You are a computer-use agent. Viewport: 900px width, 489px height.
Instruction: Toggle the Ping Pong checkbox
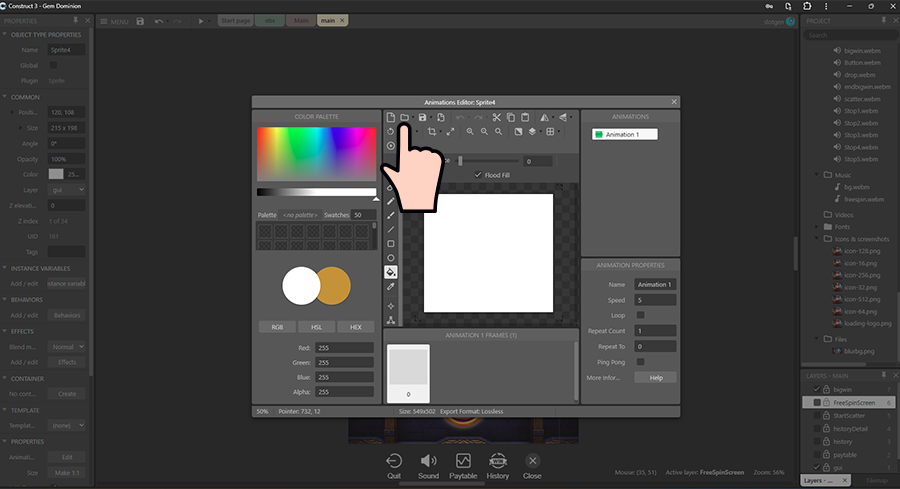640,362
